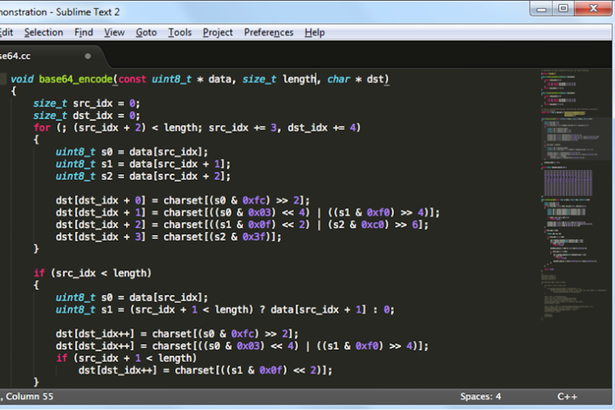Viewport: 615px width, 410px height.
Task: Open the Tools menu
Action: click(180, 32)
